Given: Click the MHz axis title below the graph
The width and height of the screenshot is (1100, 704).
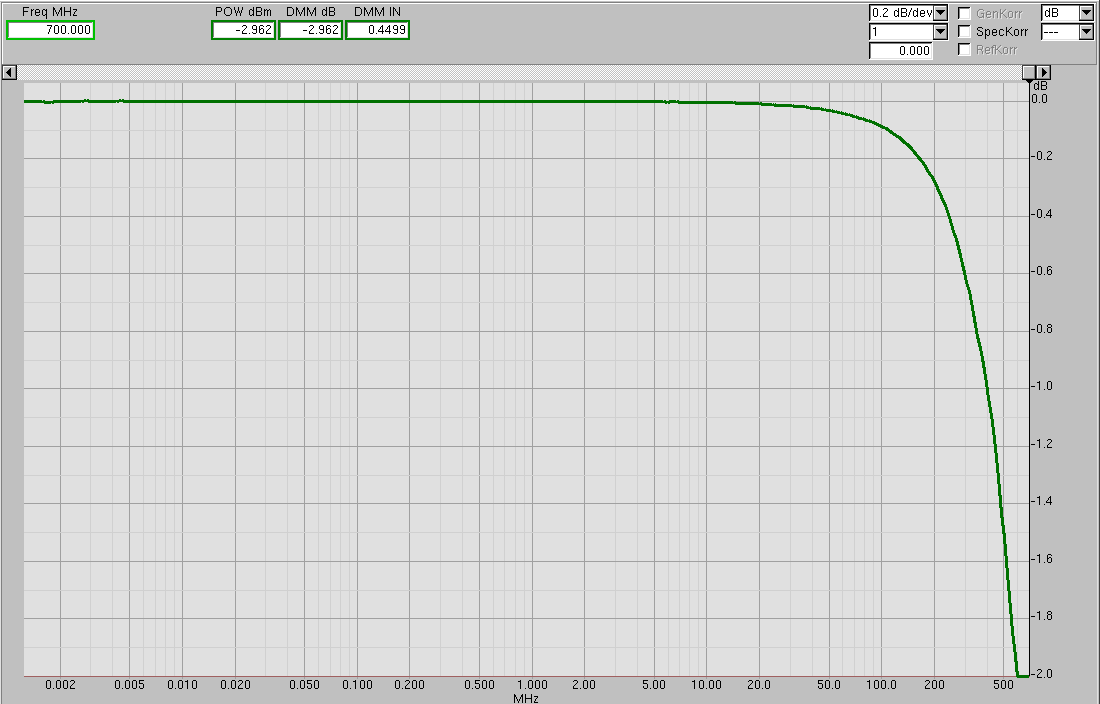Looking at the screenshot, I should click(x=525, y=698).
